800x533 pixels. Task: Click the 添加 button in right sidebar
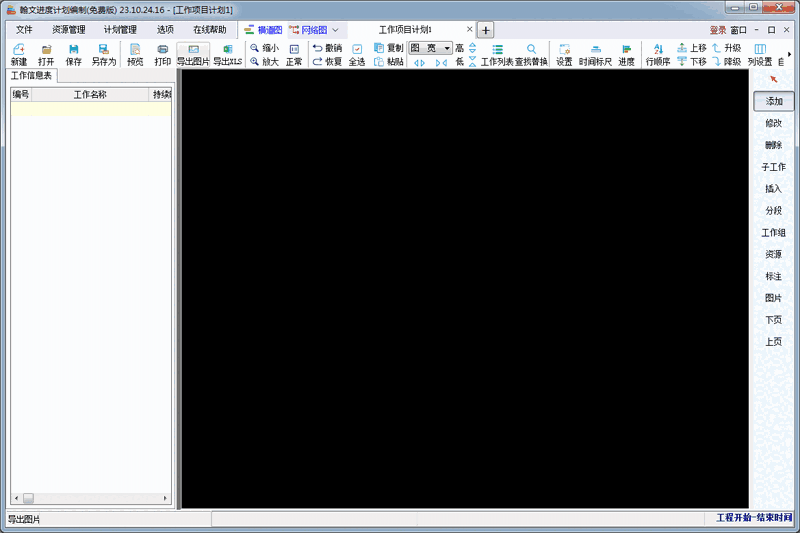point(774,101)
